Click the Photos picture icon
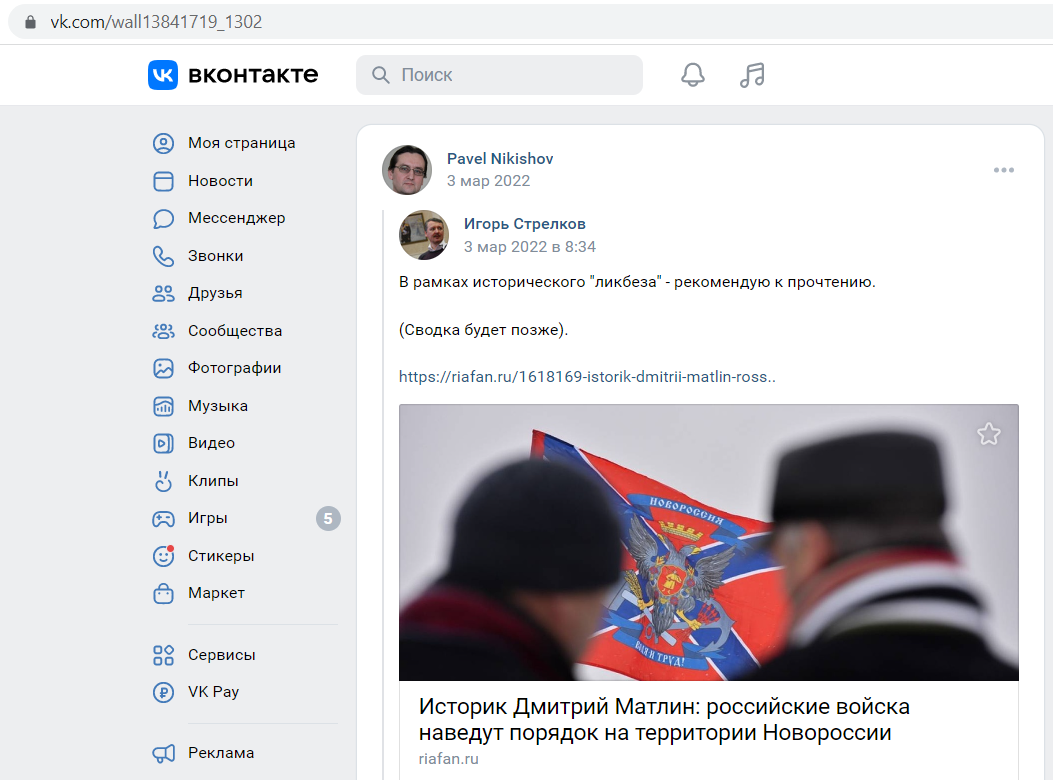1053x780 pixels. point(163,368)
